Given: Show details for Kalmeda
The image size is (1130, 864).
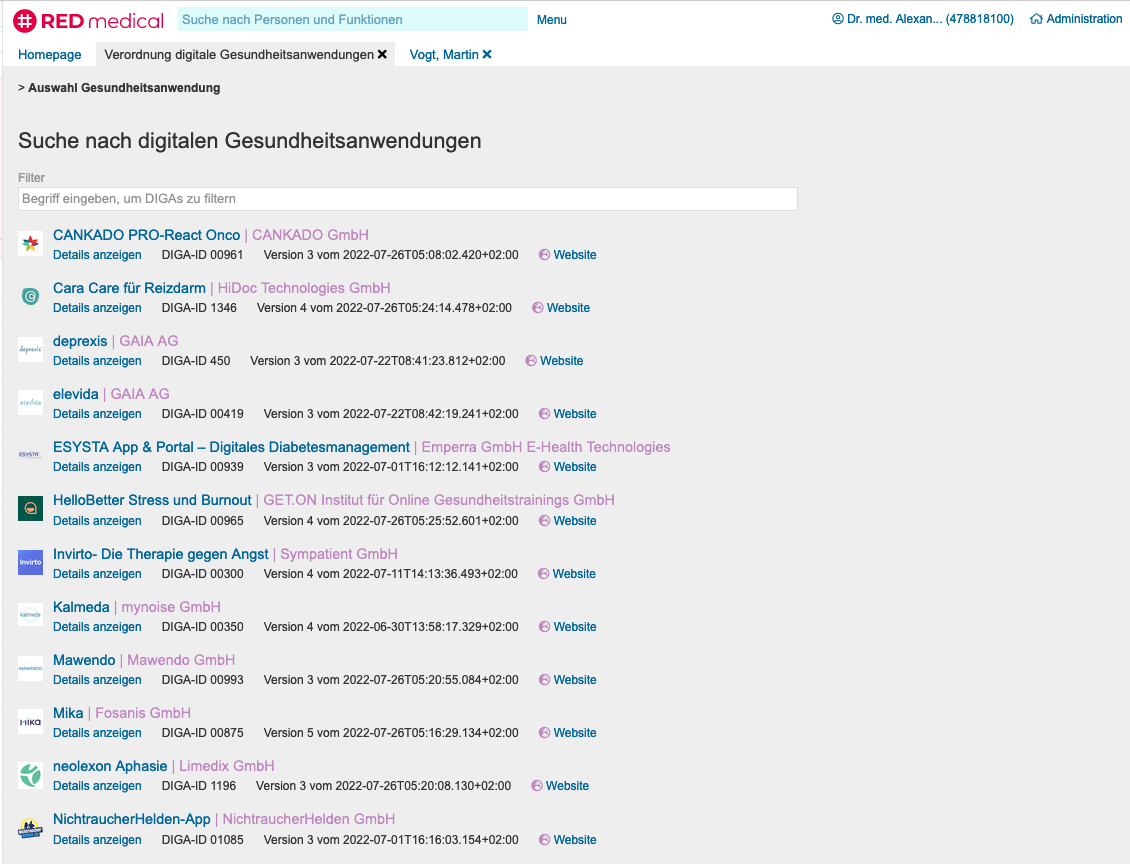Looking at the screenshot, I should (x=97, y=627).
